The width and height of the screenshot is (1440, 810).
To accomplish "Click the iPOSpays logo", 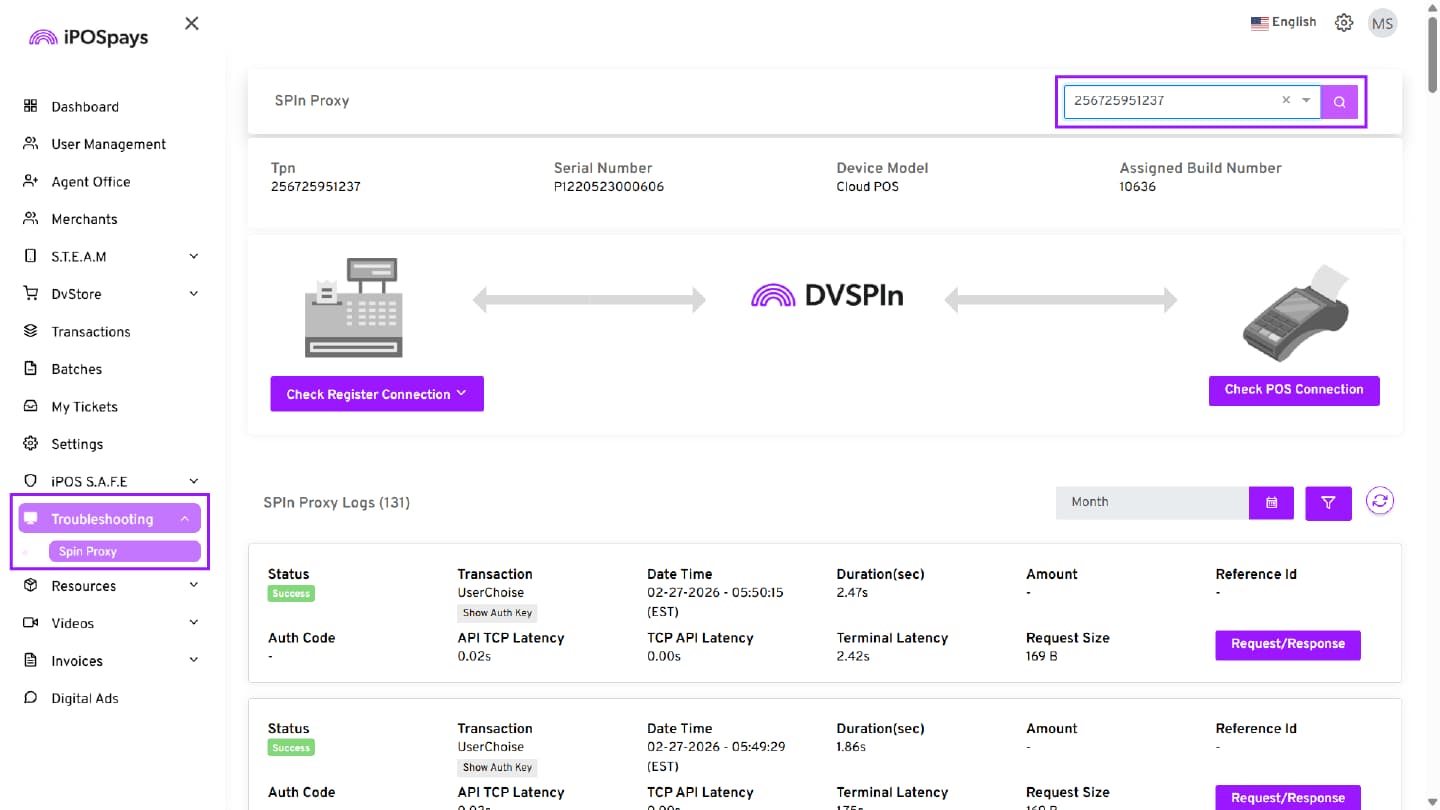I will (x=89, y=37).
